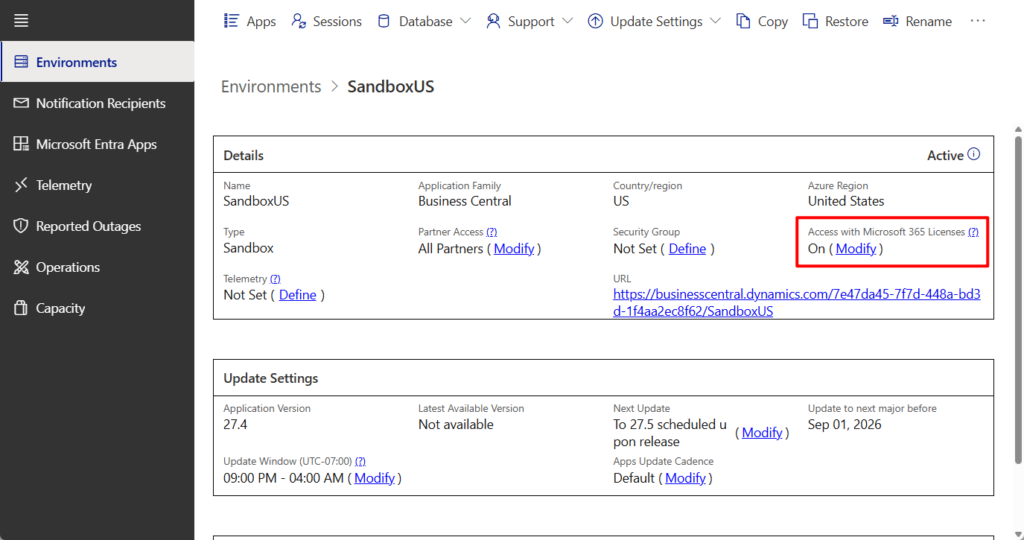Select Notification Recipients in sidebar
The width and height of the screenshot is (1024, 540).
[x=100, y=103]
